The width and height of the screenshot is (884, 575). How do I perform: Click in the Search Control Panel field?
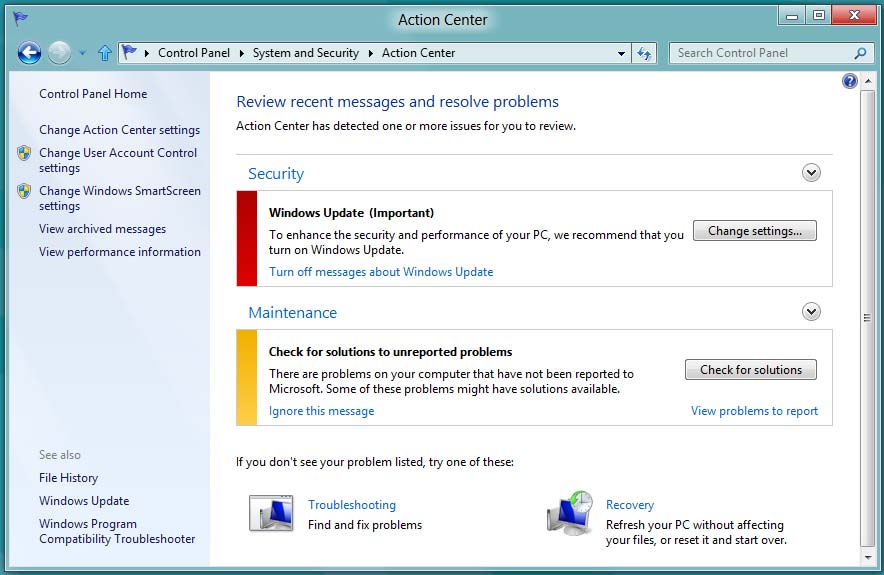[760, 53]
